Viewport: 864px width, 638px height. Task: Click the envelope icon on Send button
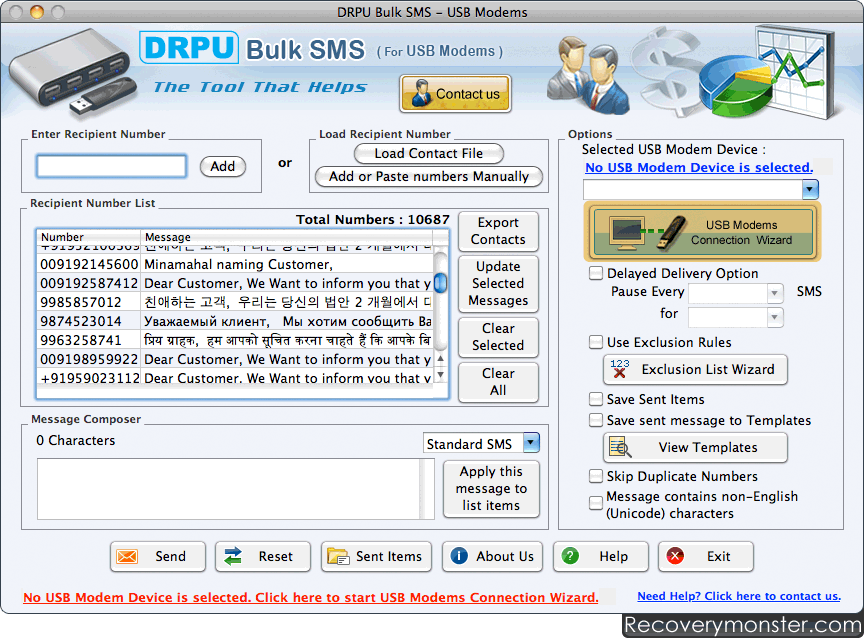pos(127,556)
